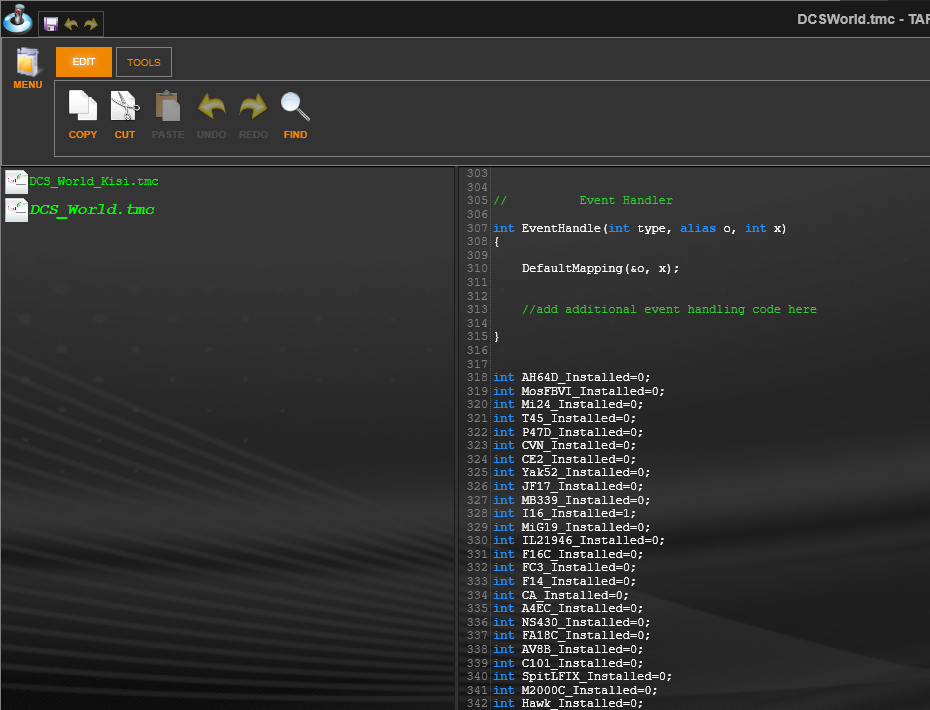
Task: Click the FA18C_Installed=0 line
Action: click(572, 636)
